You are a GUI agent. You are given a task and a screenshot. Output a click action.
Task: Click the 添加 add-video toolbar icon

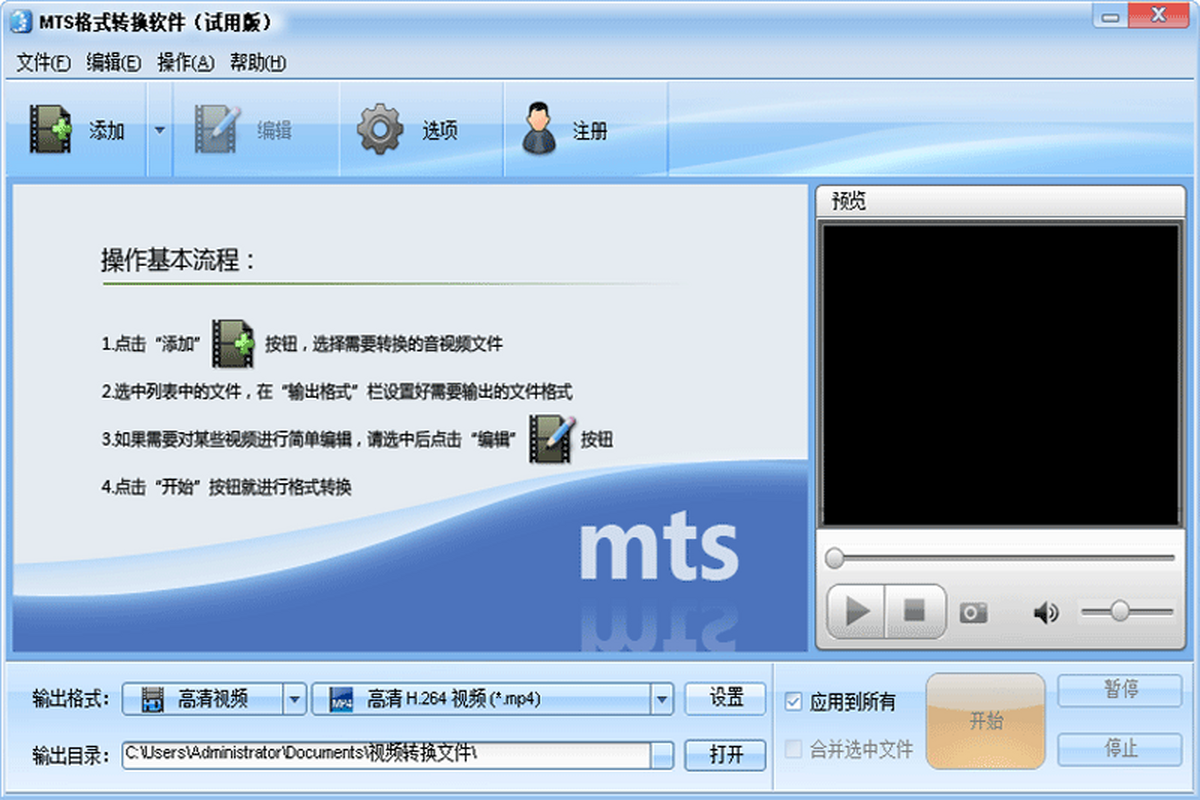click(x=50, y=130)
